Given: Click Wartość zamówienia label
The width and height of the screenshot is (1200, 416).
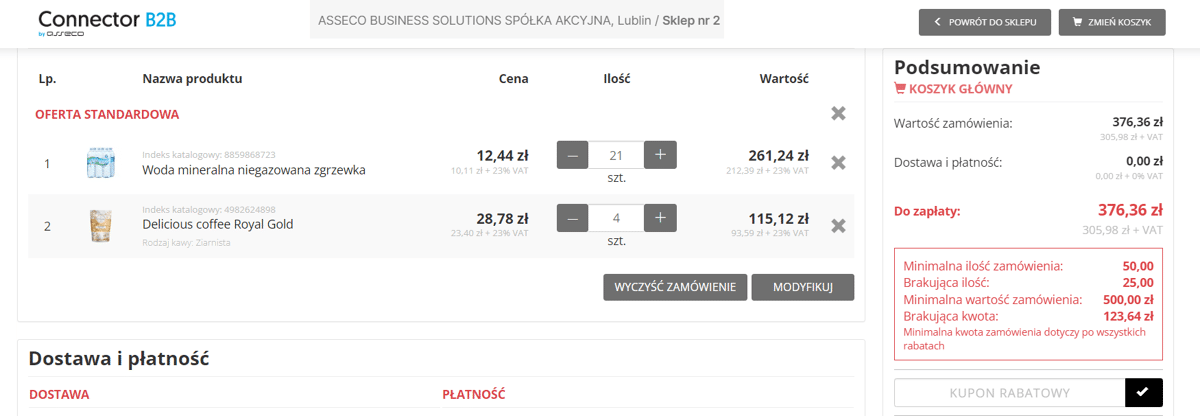Looking at the screenshot, I should coord(953,123).
